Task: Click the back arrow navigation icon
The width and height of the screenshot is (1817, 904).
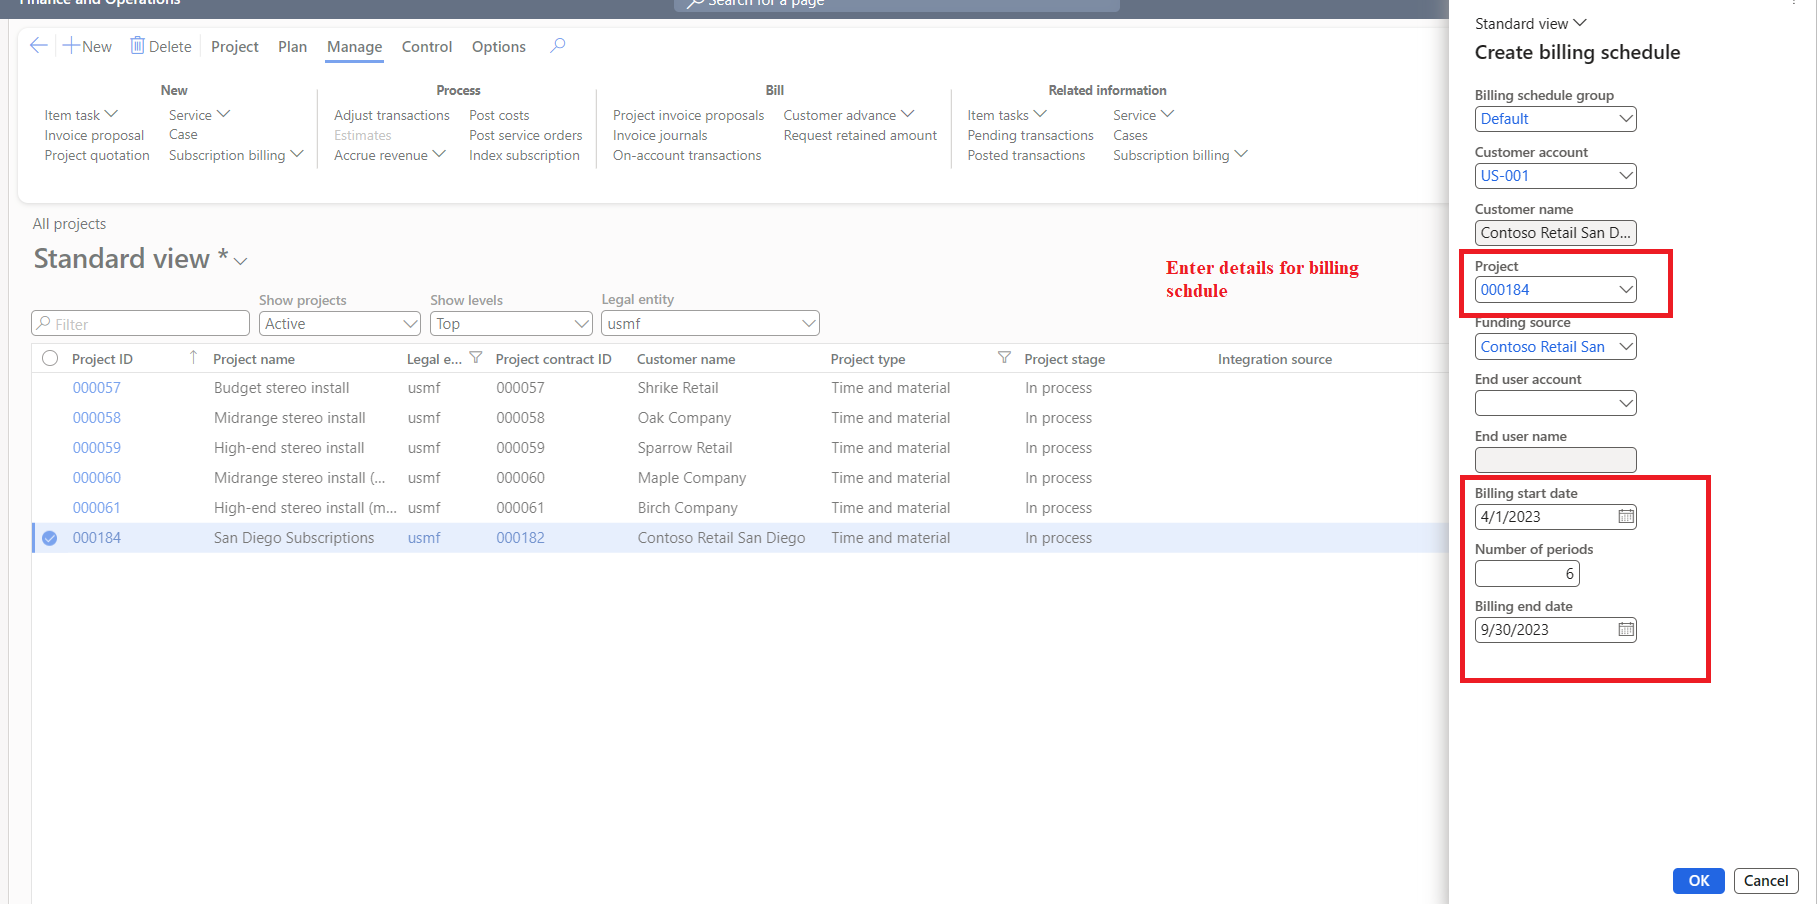Action: point(38,45)
